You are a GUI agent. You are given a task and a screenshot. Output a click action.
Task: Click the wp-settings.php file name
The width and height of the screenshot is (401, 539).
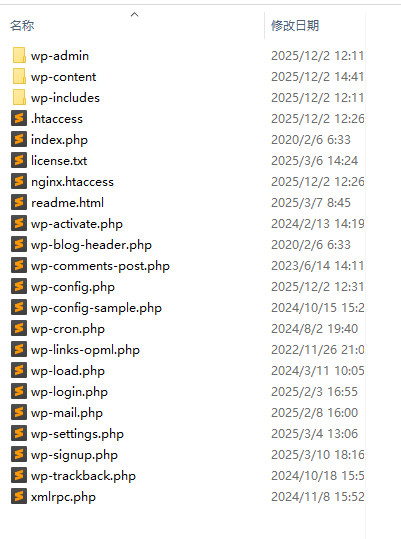[77, 434]
